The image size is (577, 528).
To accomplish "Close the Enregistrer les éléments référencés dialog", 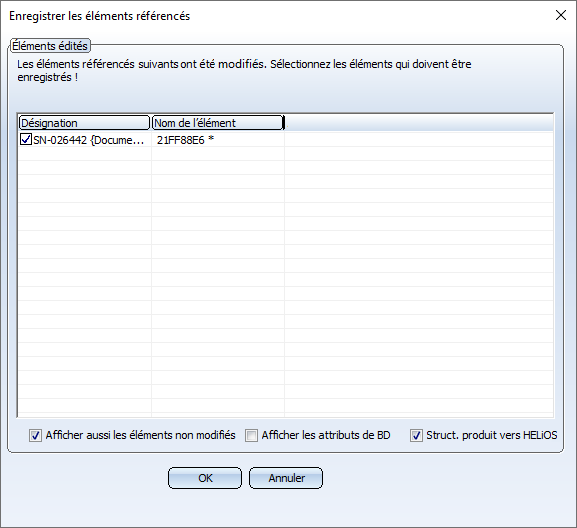I will 561,15.
